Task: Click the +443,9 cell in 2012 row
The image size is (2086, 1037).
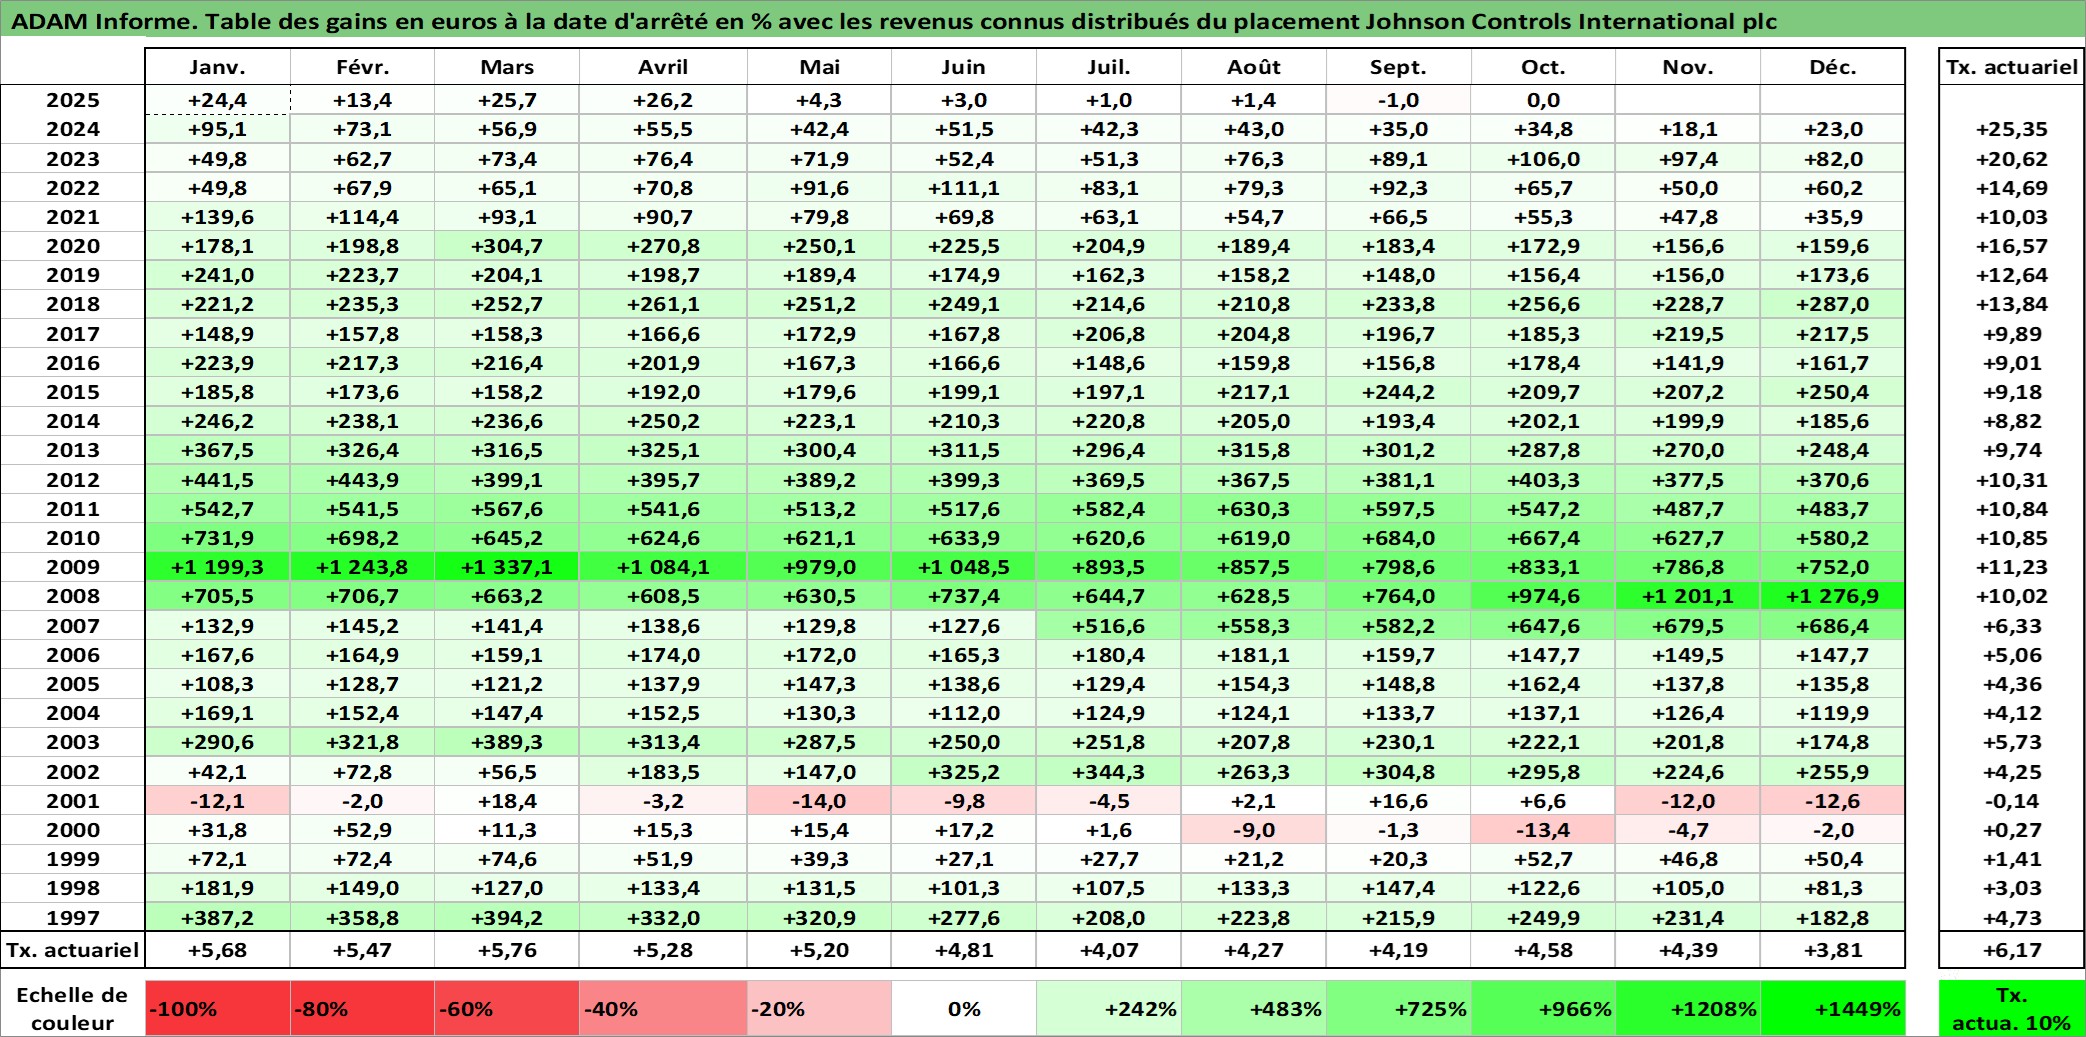Action: 362,480
